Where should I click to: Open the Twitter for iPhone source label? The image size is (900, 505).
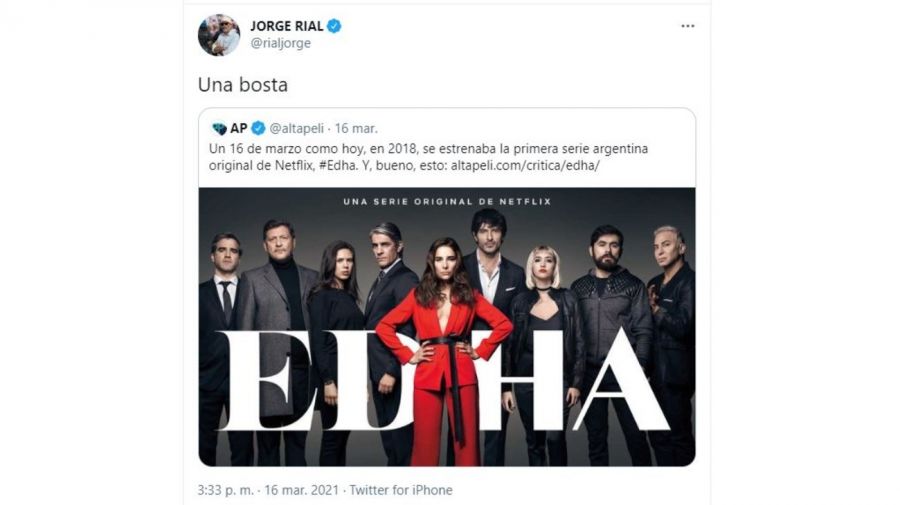(x=401, y=490)
